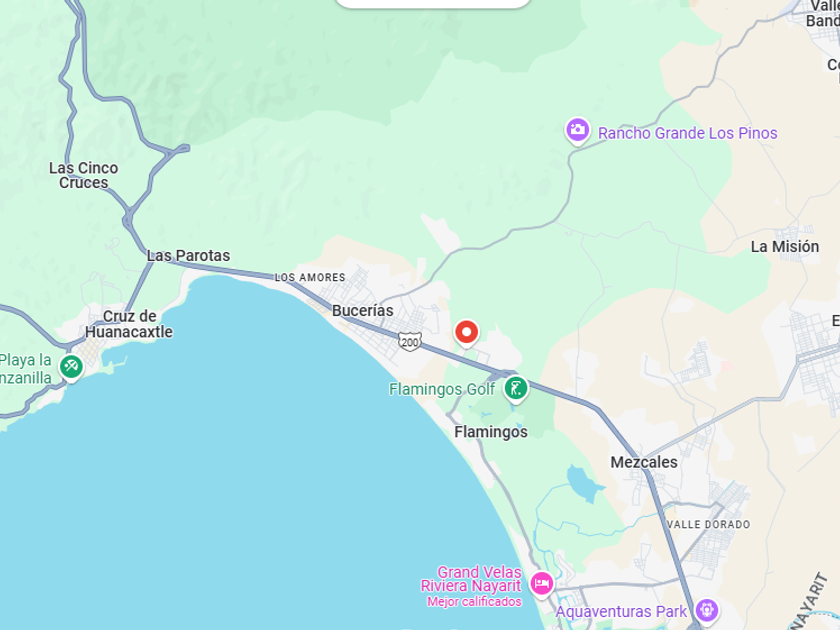Select the Cruz de Huanacaxtle label
This screenshot has width=840, height=630.
click(x=129, y=324)
